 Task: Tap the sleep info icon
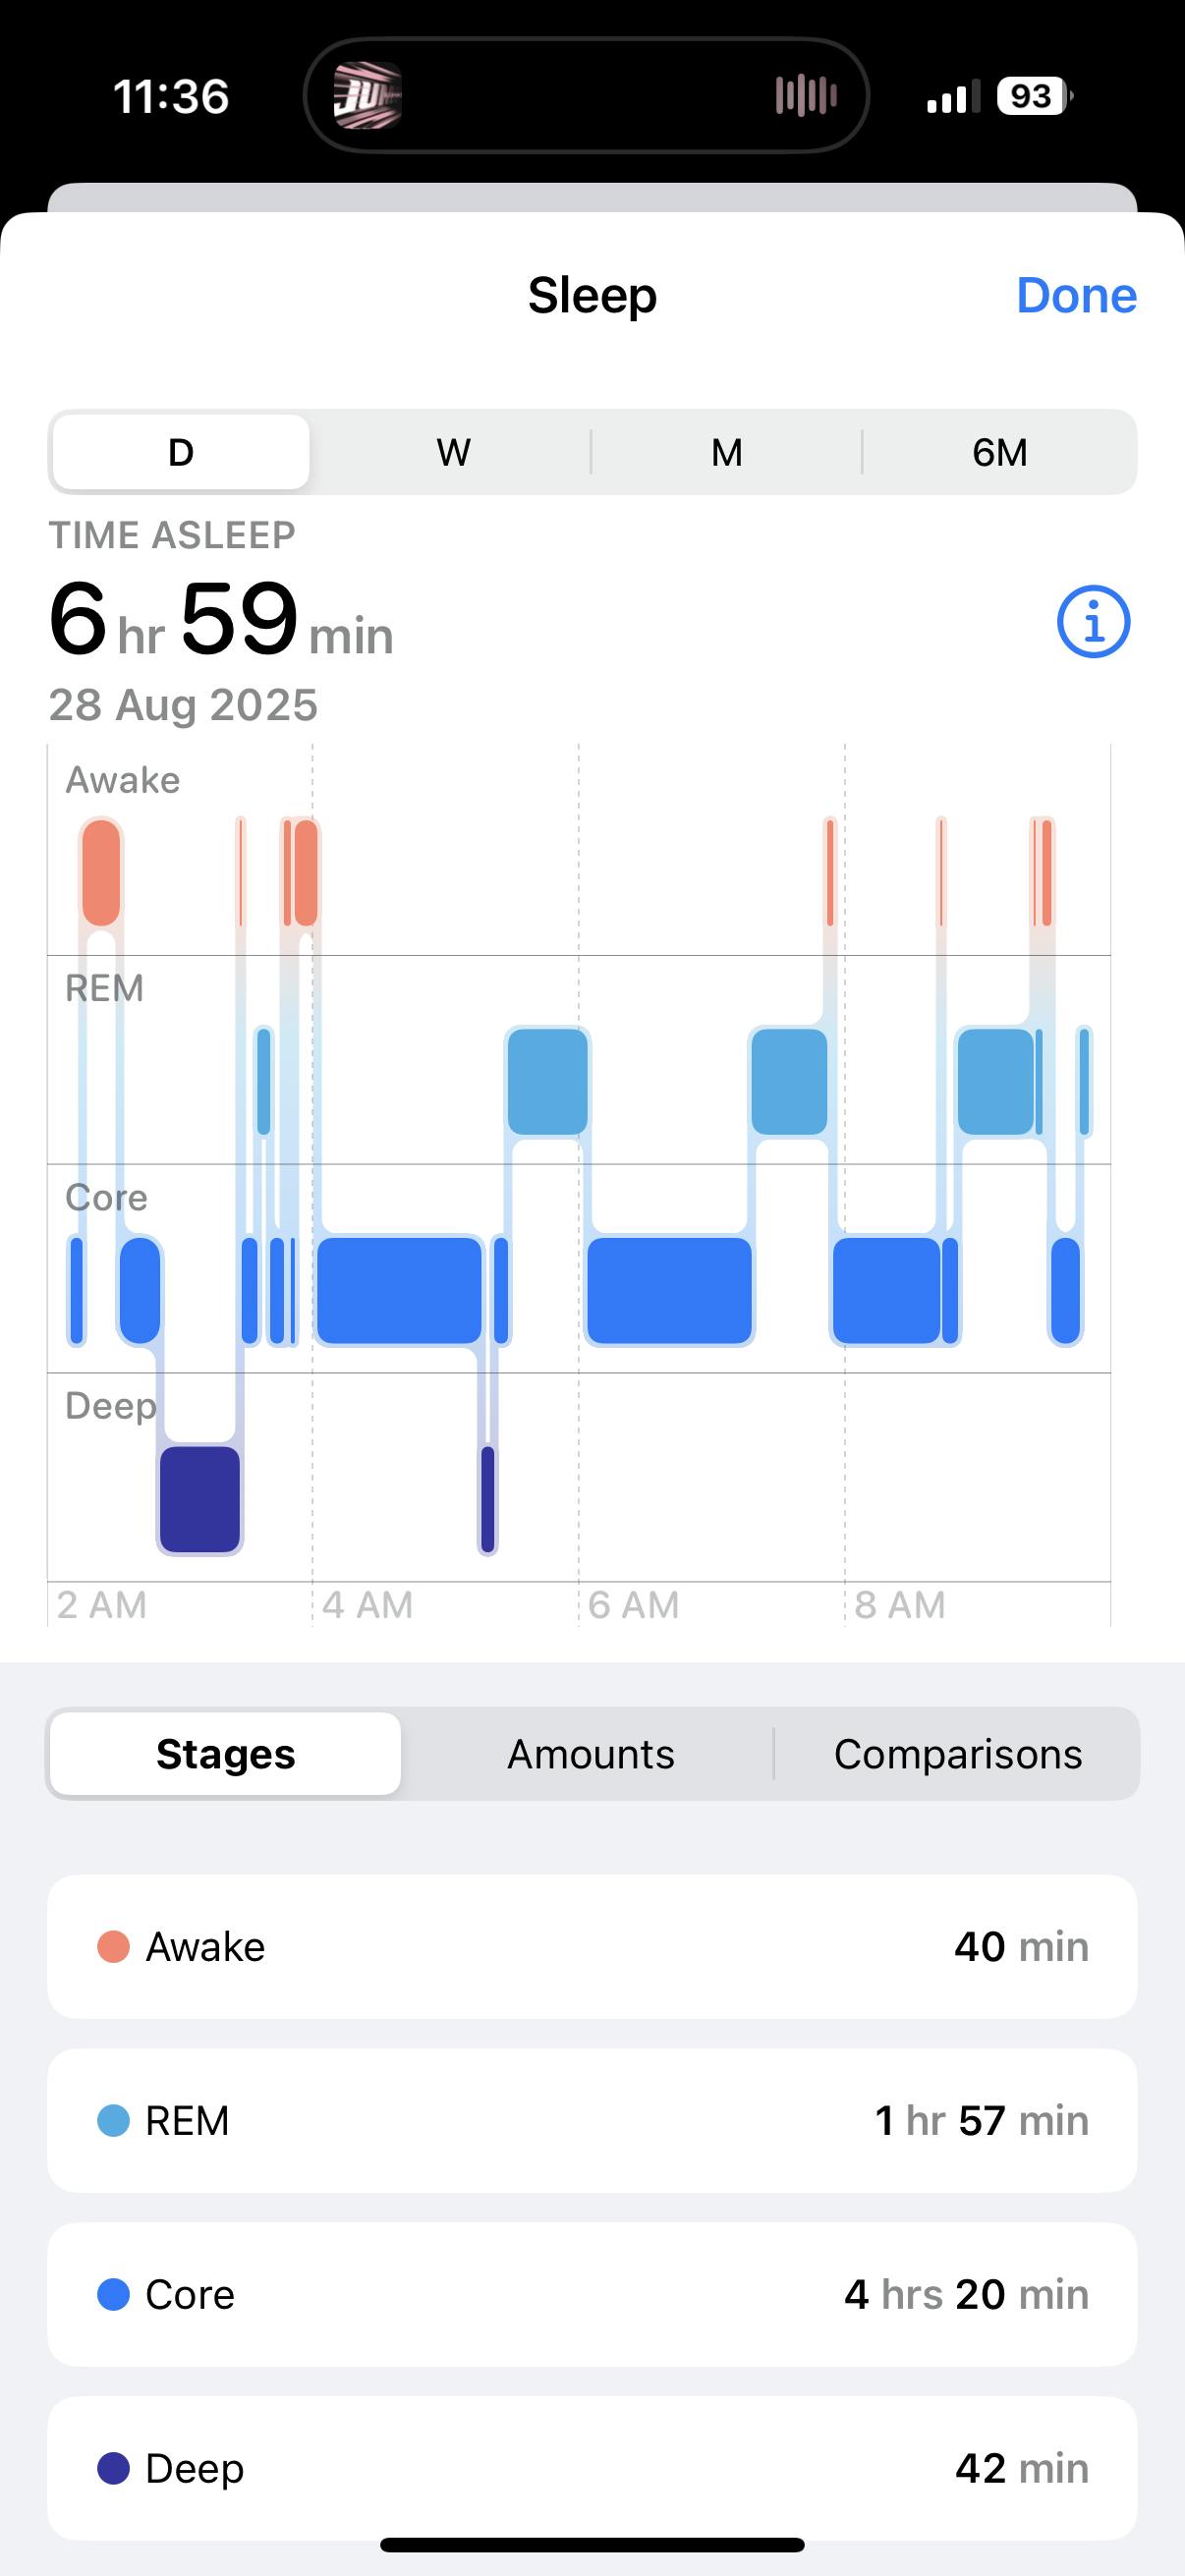1093,621
